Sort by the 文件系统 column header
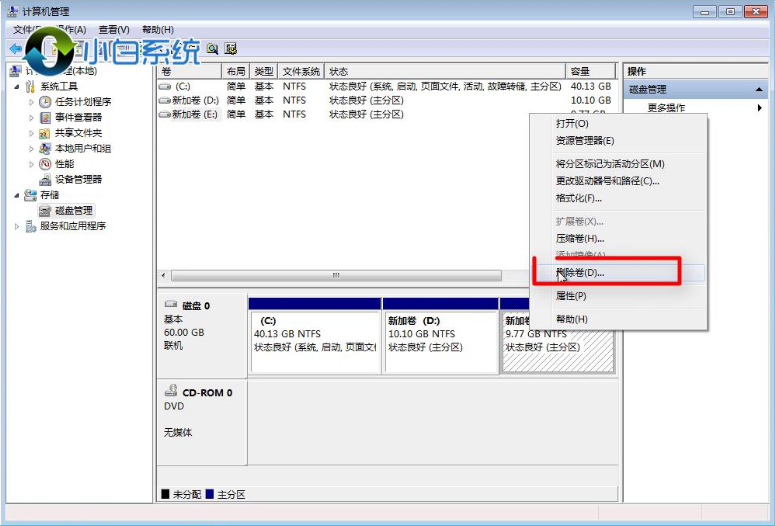The image size is (775, 526). pos(301,72)
